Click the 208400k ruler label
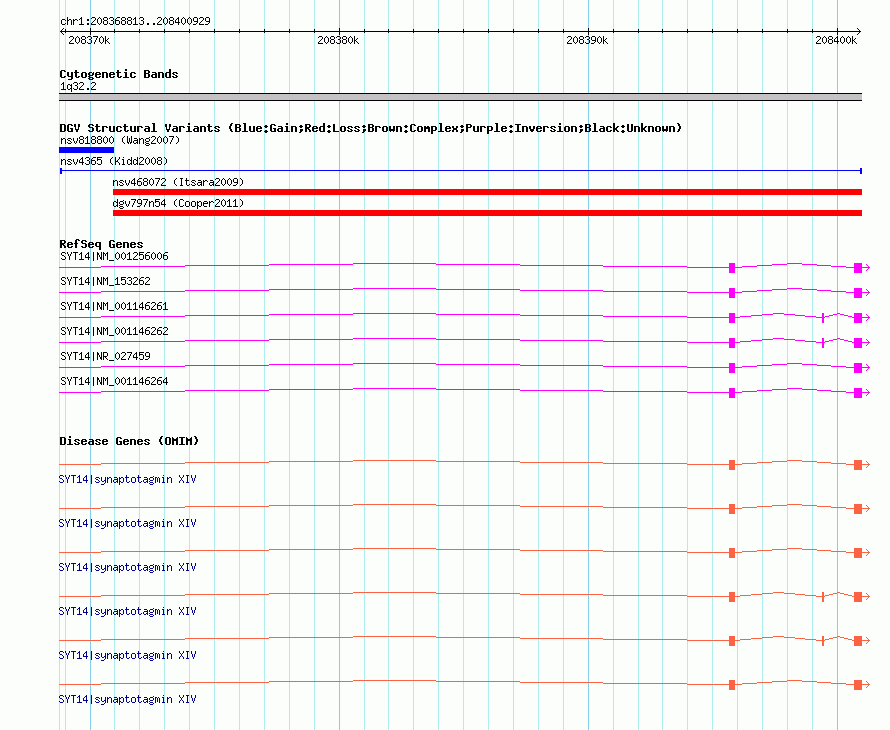Screen dimensions: 890x730 836,40
